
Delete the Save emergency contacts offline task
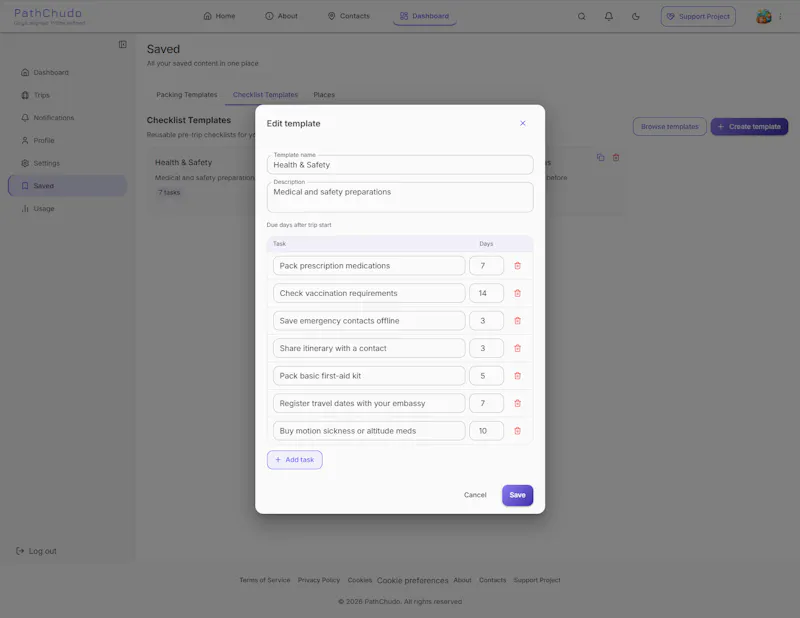(517, 321)
